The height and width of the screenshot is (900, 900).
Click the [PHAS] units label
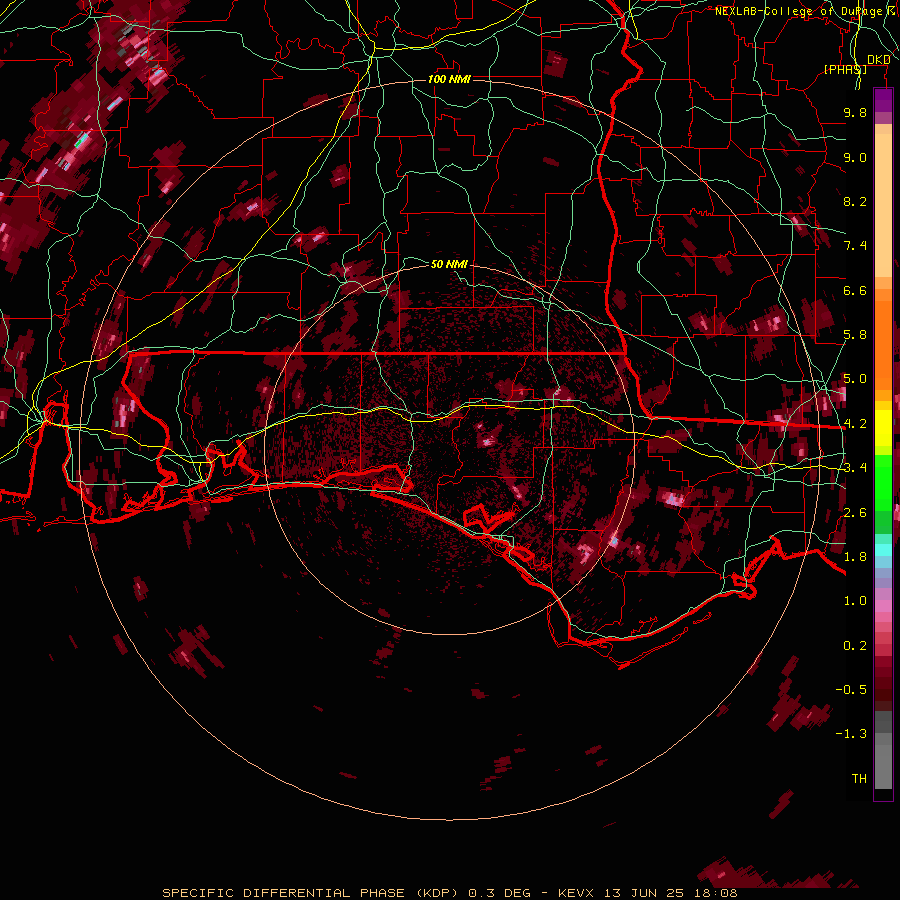pos(845,69)
